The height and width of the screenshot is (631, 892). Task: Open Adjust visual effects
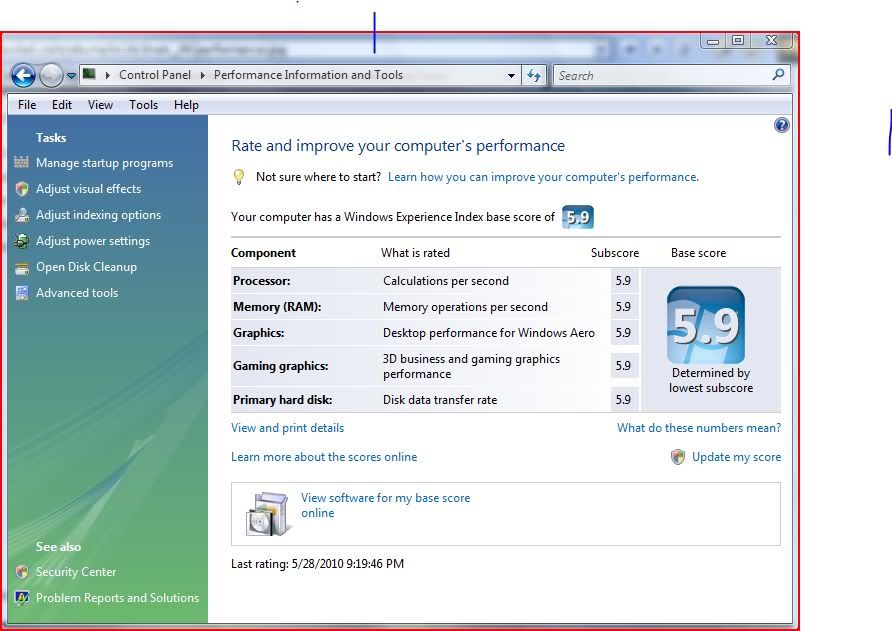(88, 189)
